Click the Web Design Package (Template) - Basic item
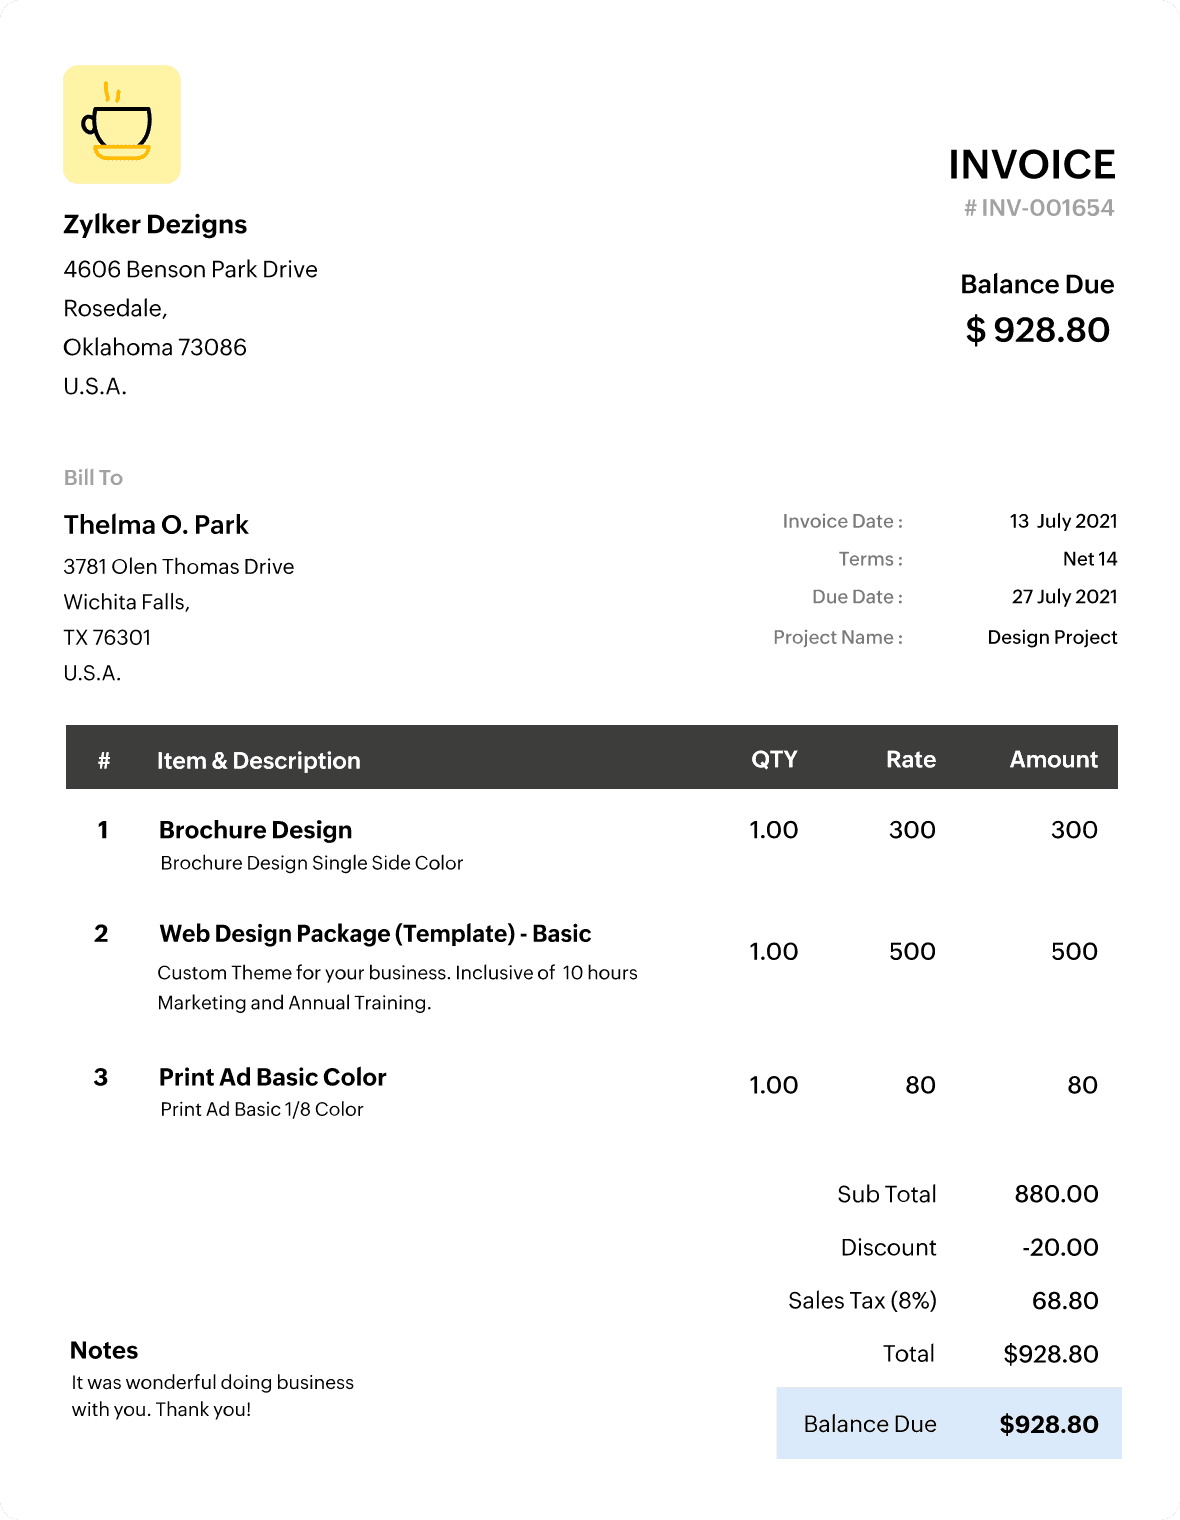This screenshot has width=1180, height=1520. coord(375,934)
